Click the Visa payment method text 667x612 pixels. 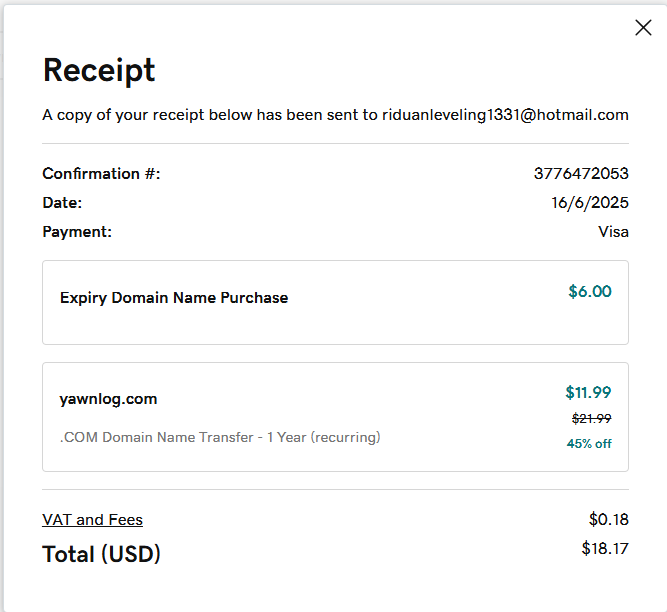613,232
